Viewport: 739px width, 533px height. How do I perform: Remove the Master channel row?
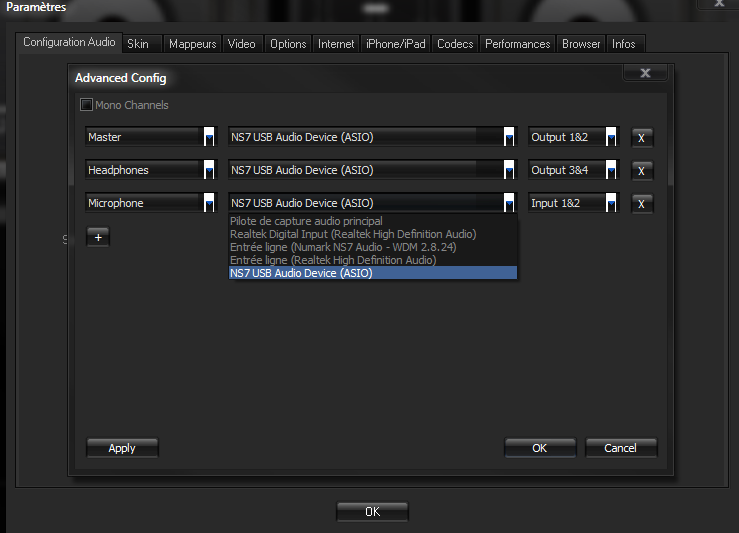641,138
